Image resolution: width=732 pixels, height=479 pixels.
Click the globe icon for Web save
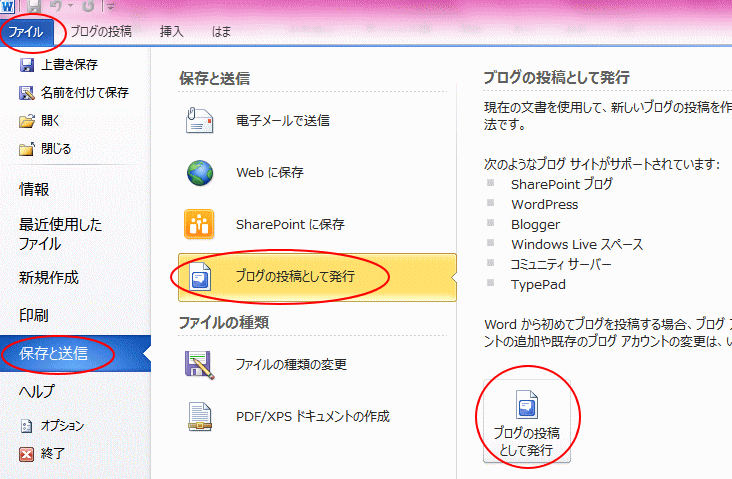point(200,173)
